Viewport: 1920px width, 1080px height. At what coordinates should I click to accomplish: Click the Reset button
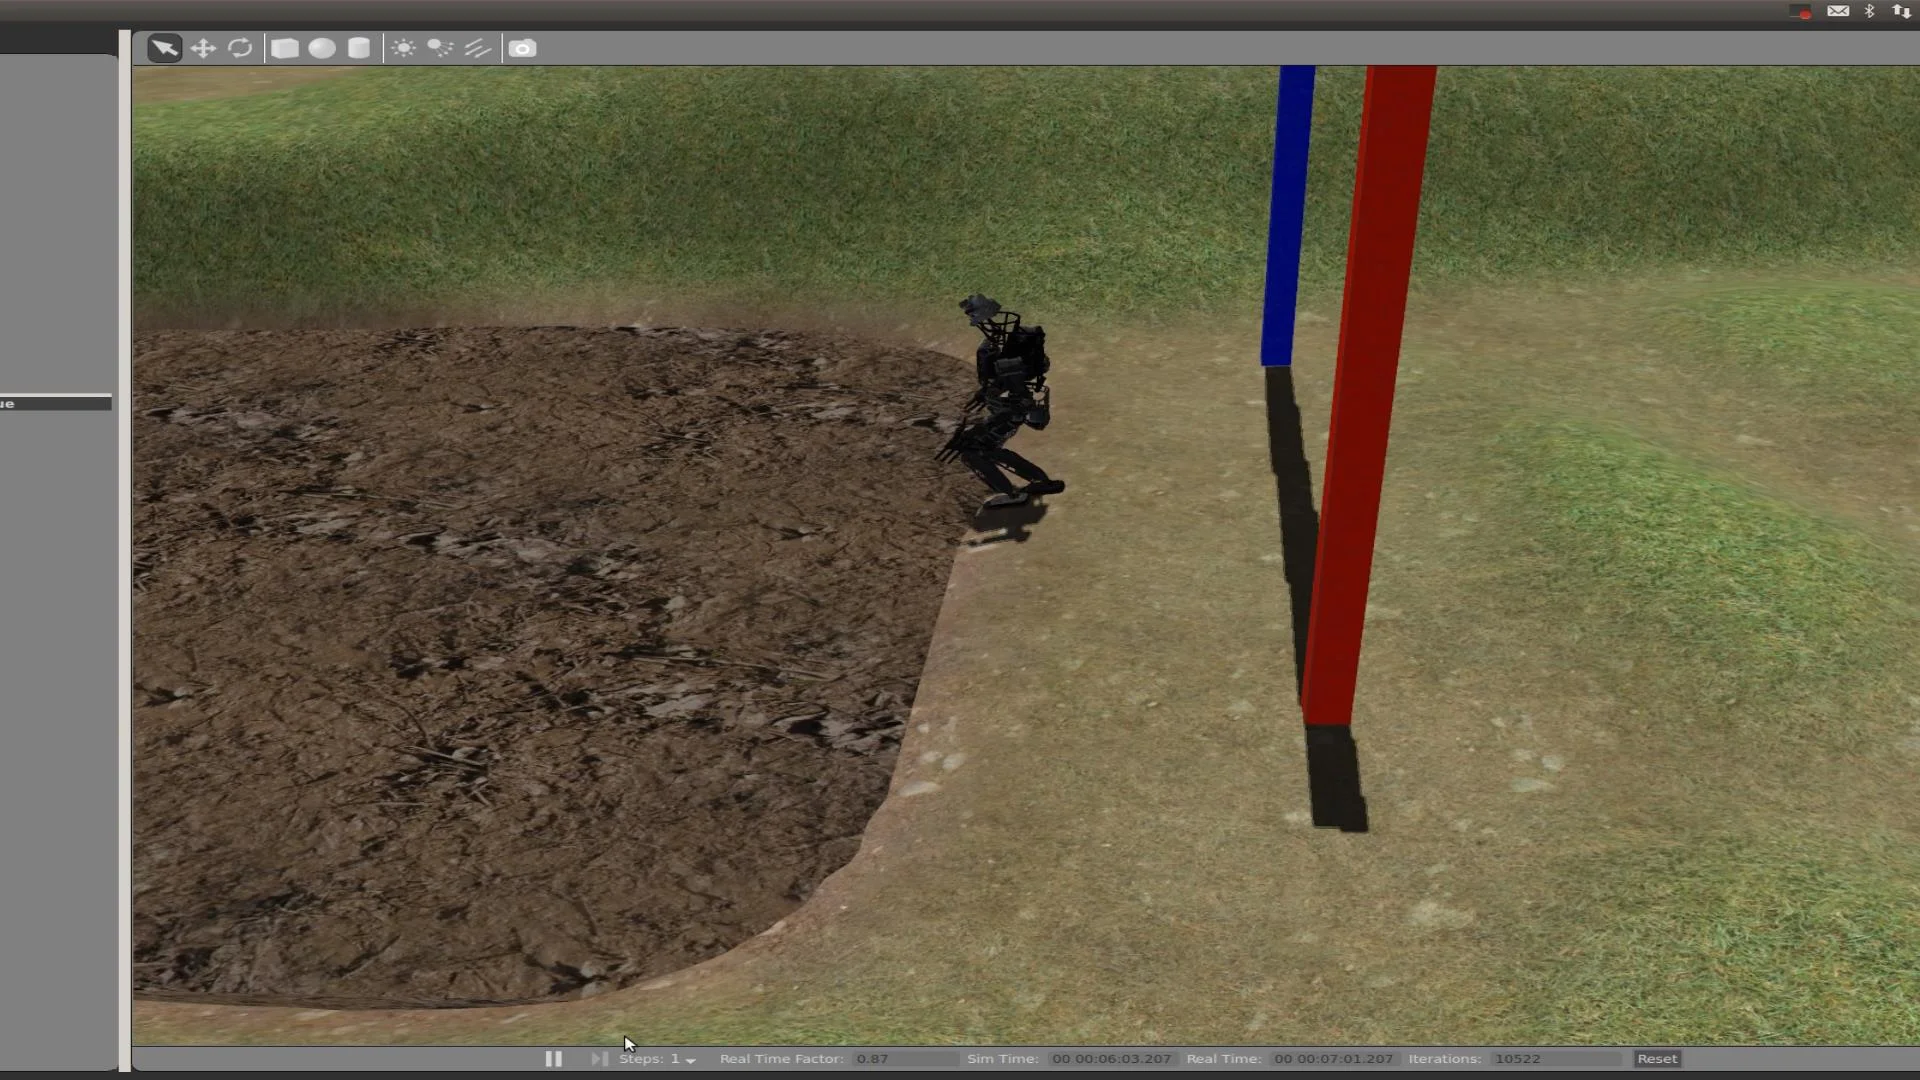[x=1656, y=1058]
